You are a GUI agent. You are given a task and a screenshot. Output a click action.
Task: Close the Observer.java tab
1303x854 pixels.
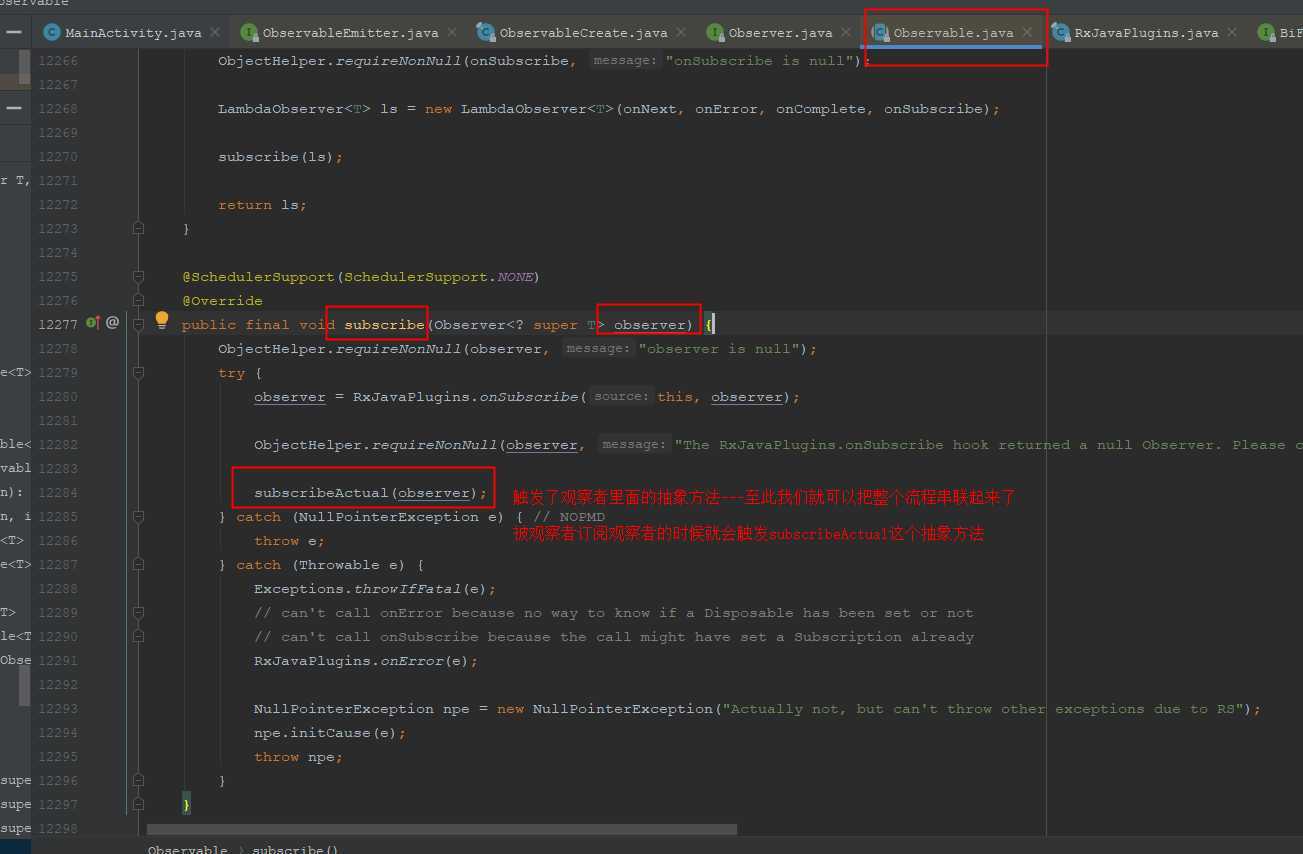(847, 33)
